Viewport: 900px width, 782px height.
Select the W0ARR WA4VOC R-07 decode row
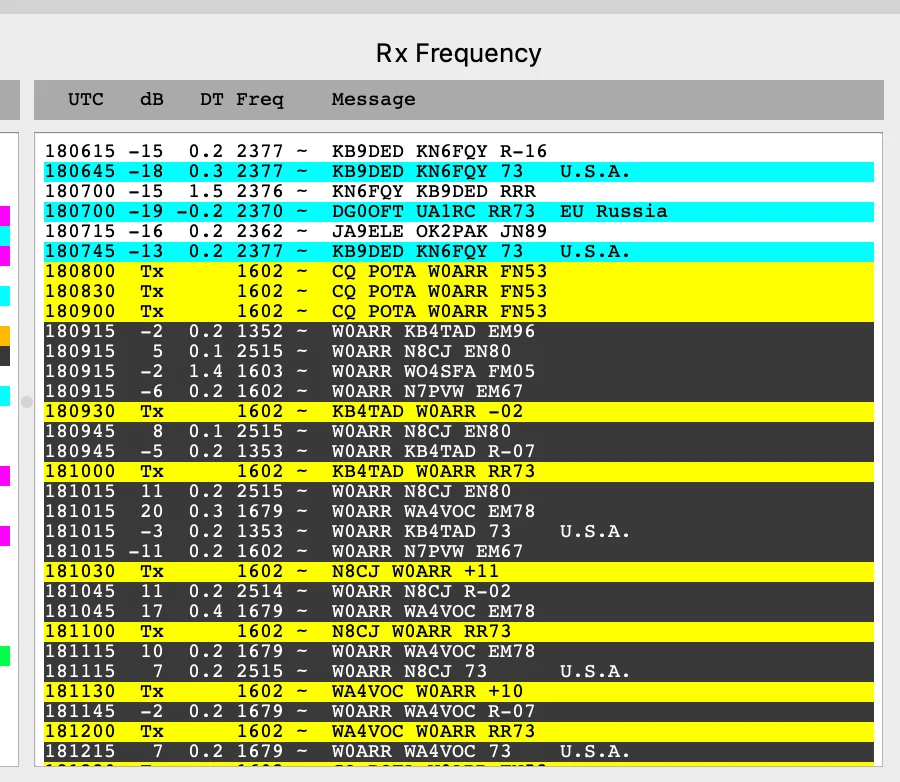(x=459, y=712)
